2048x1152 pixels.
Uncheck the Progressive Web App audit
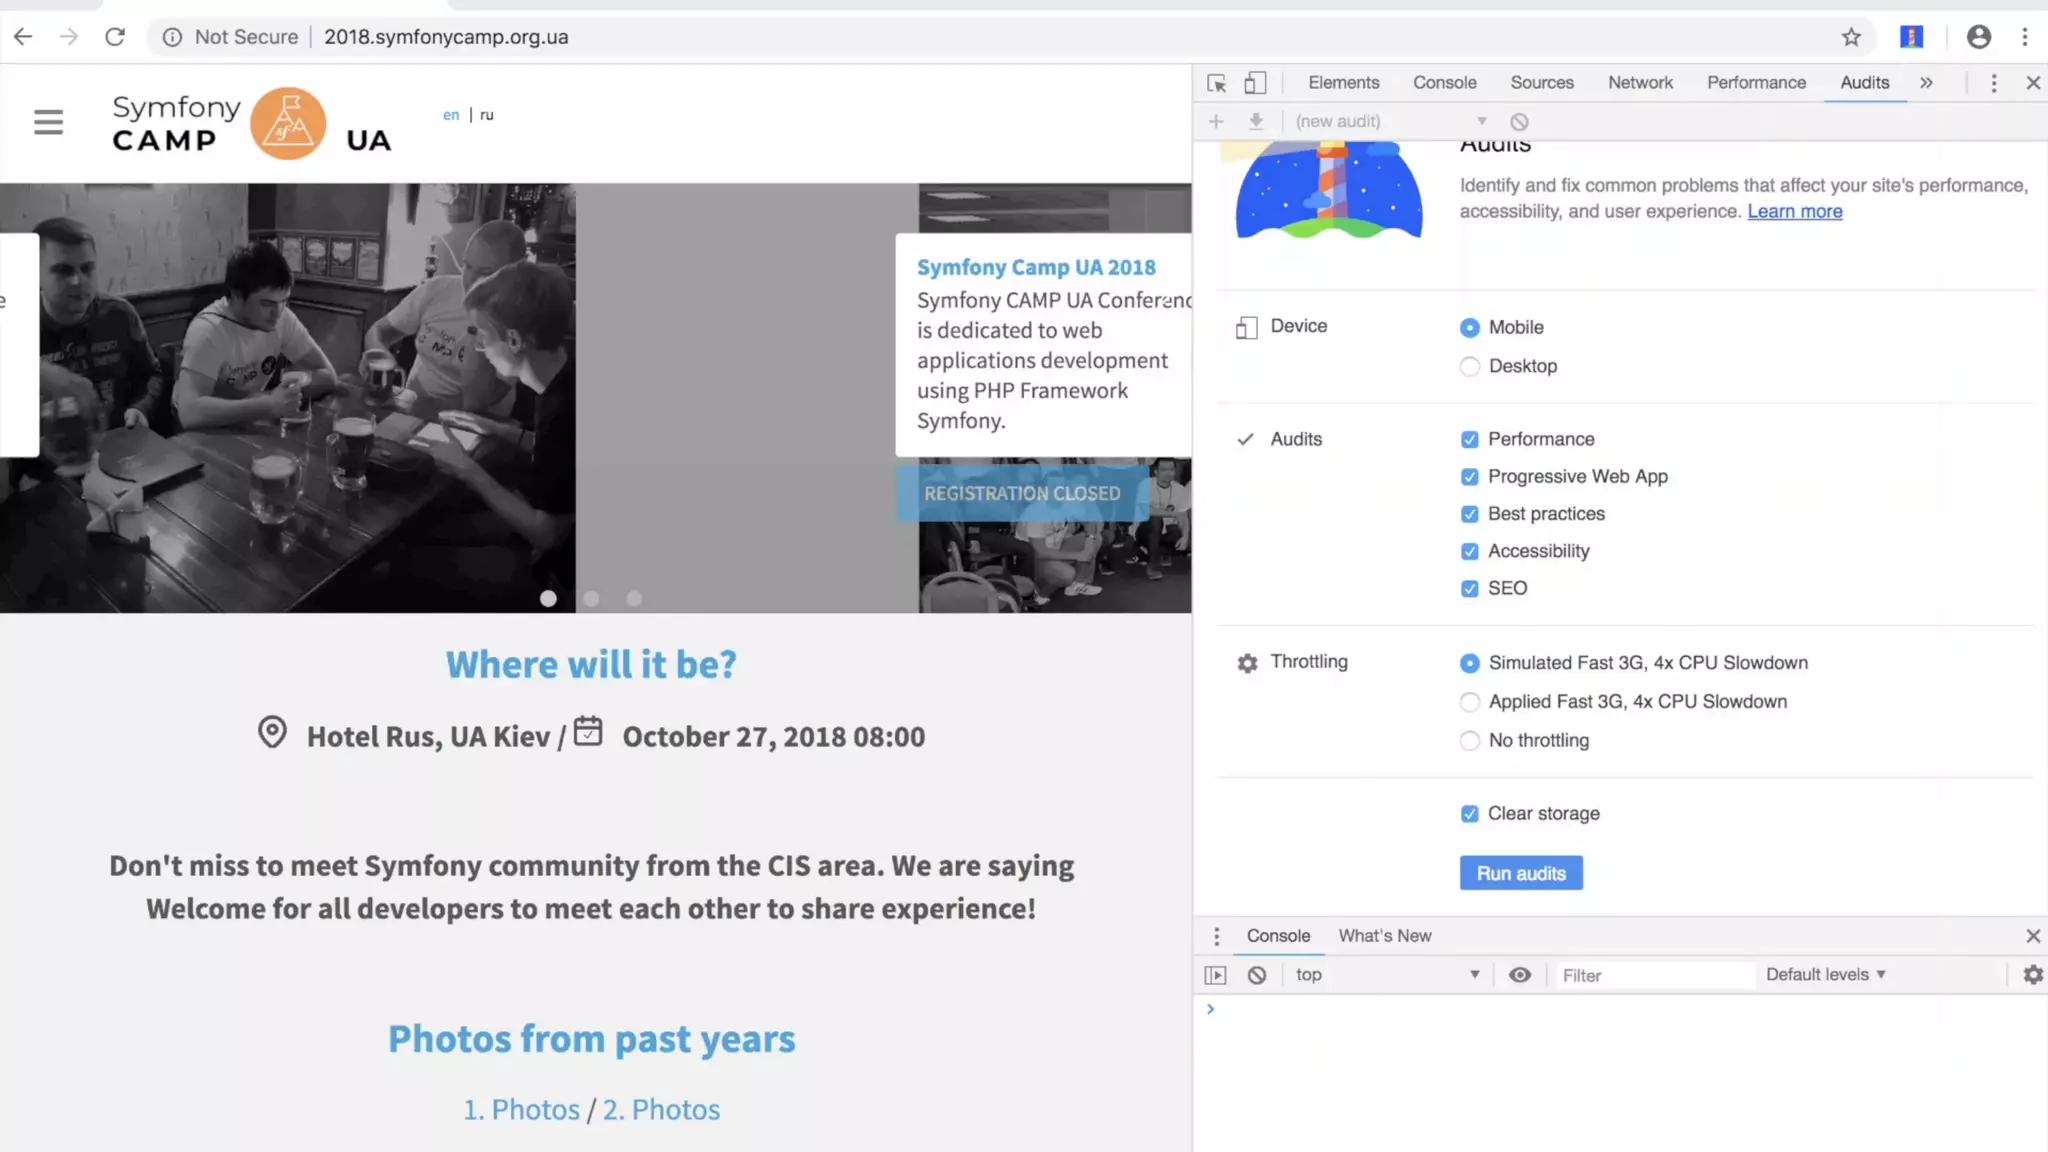[x=1469, y=477]
